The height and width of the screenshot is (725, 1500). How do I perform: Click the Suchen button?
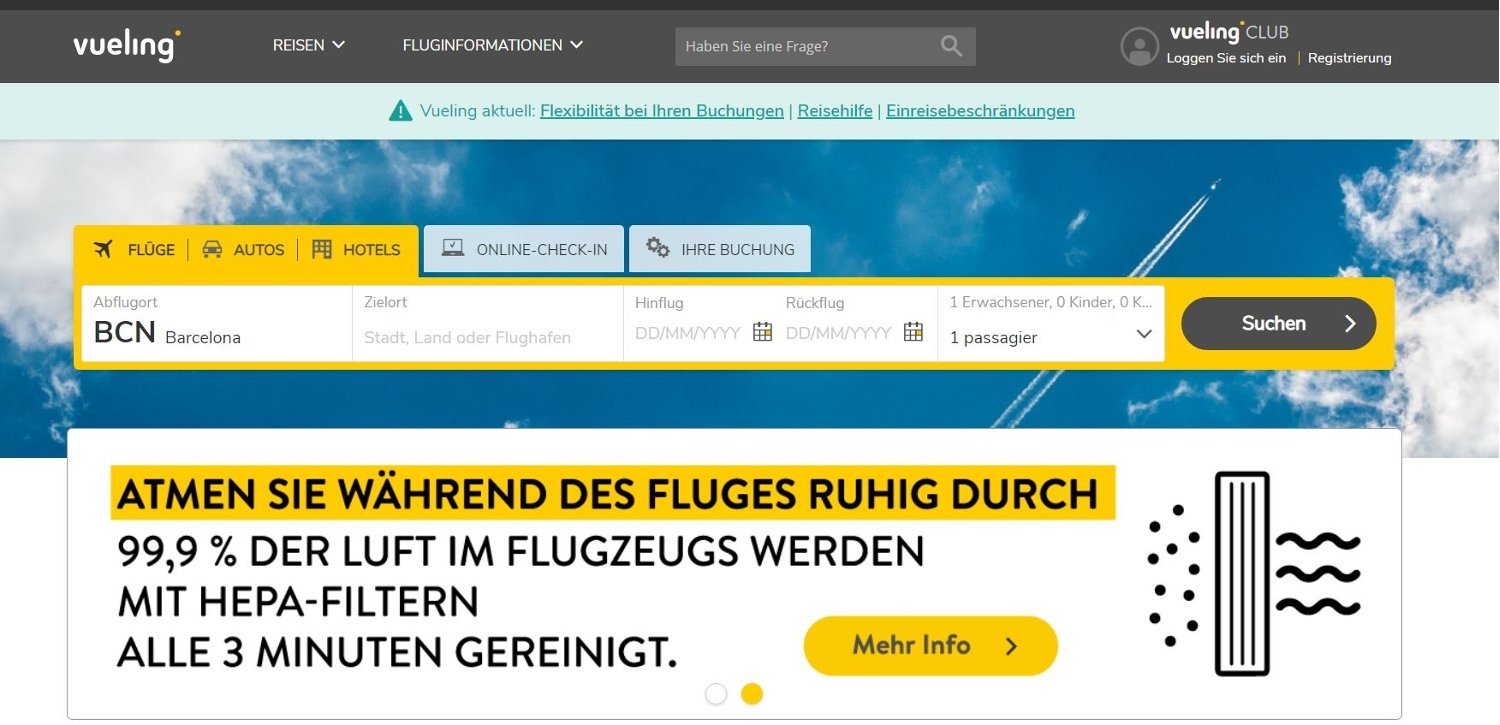(x=1279, y=323)
